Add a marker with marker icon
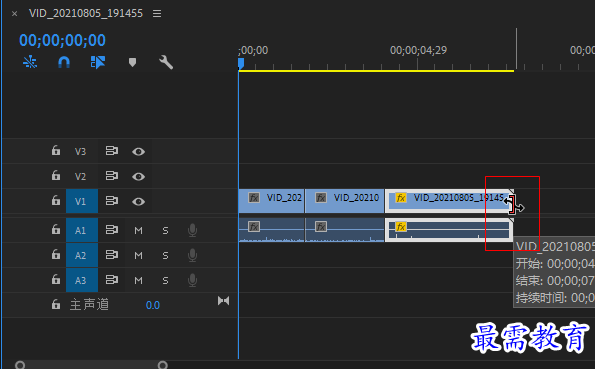The image size is (595, 369). [x=132, y=62]
